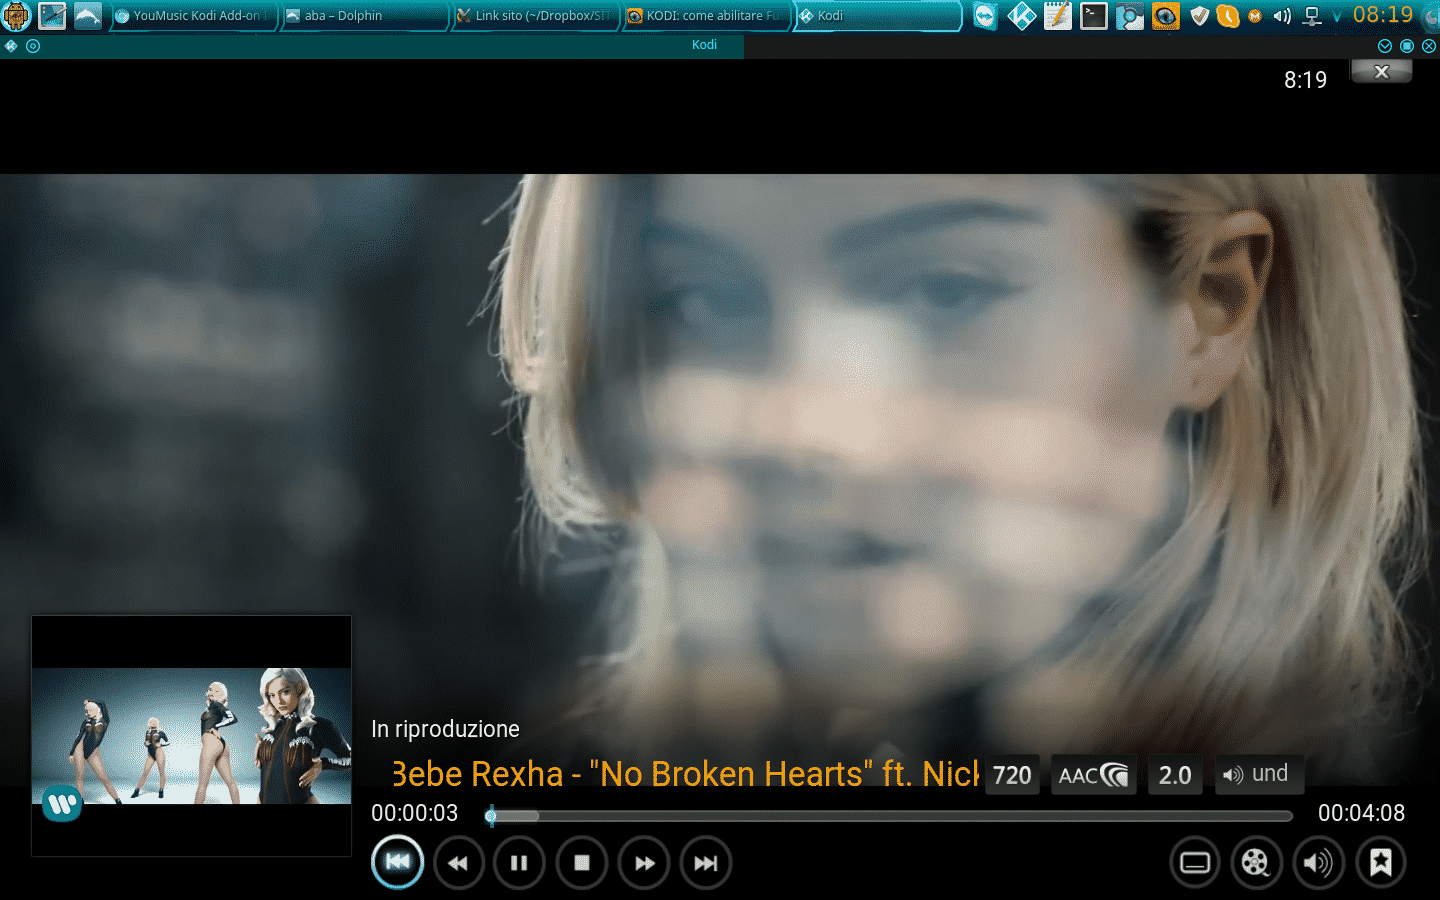Image resolution: width=1440 pixels, height=900 pixels.
Task: Click the 720 resolution badge
Action: tap(1012, 775)
